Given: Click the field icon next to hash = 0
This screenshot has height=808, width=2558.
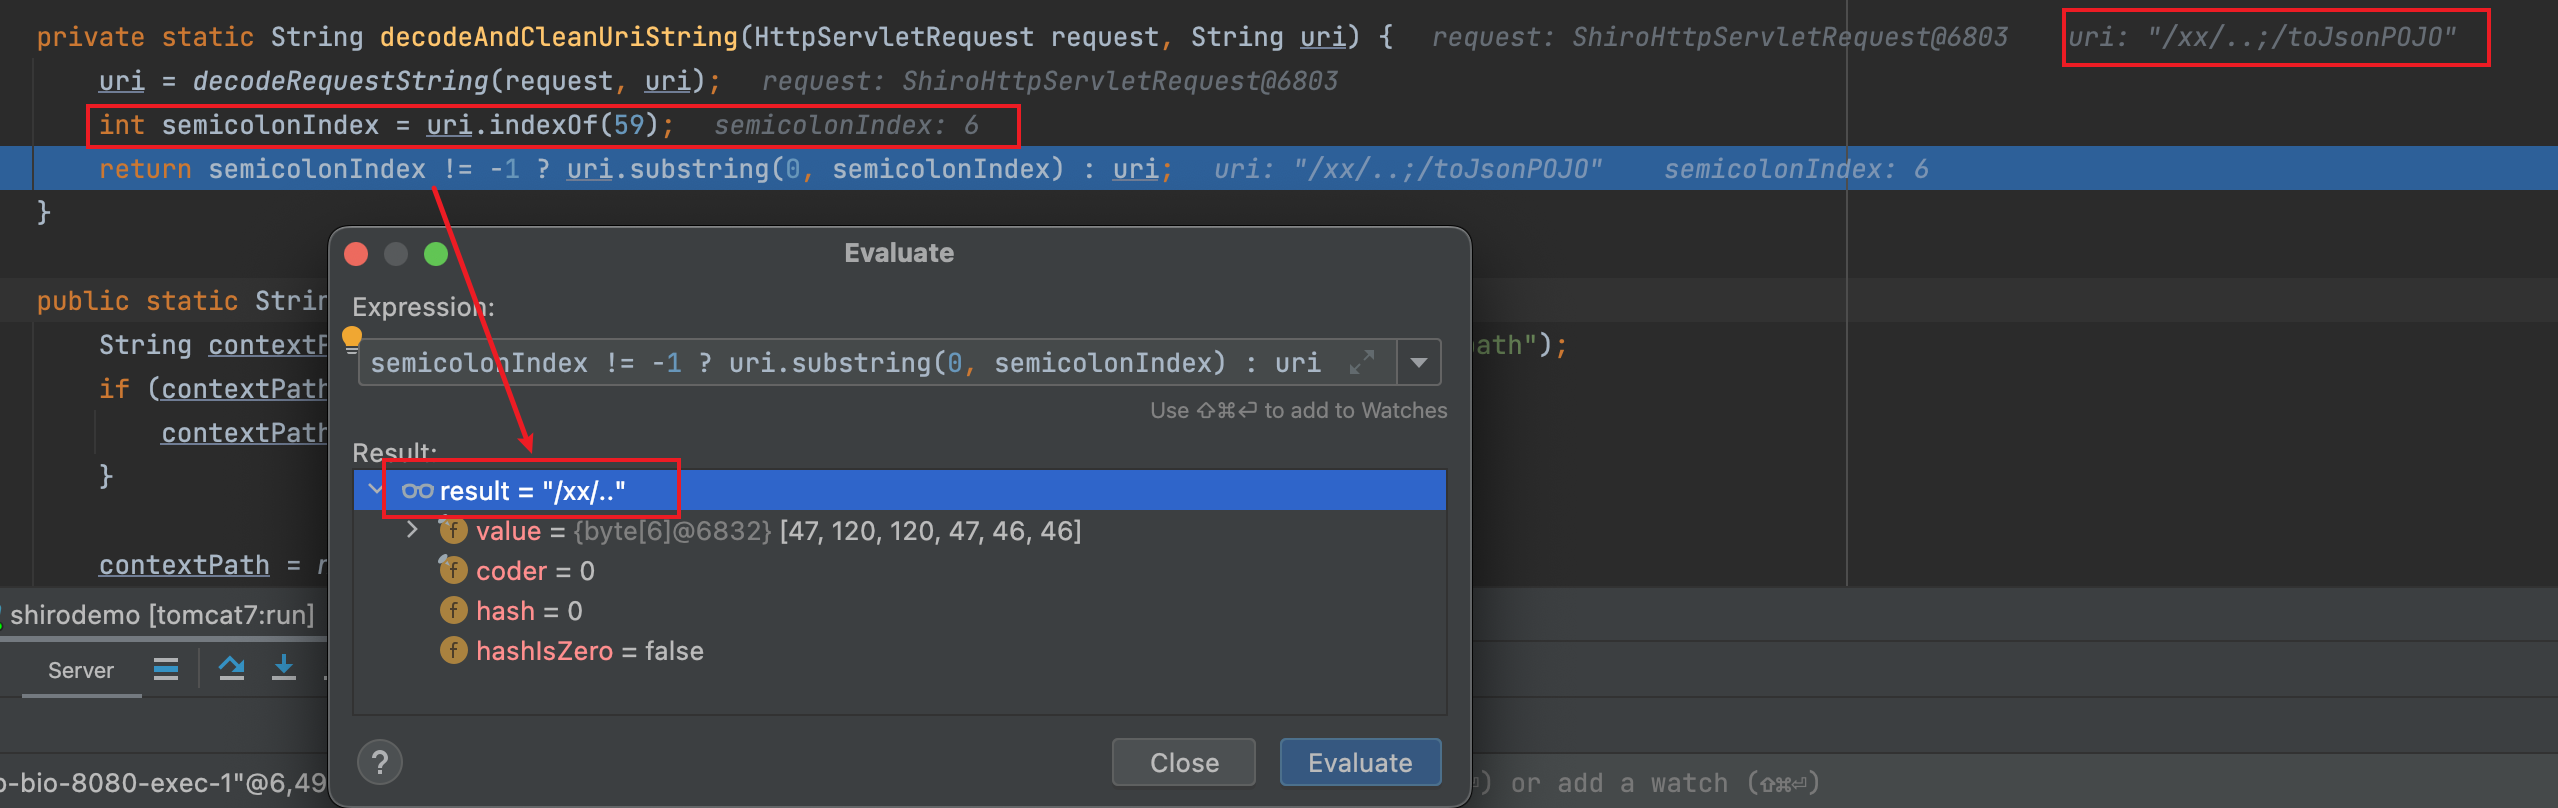Looking at the screenshot, I should tap(453, 610).
